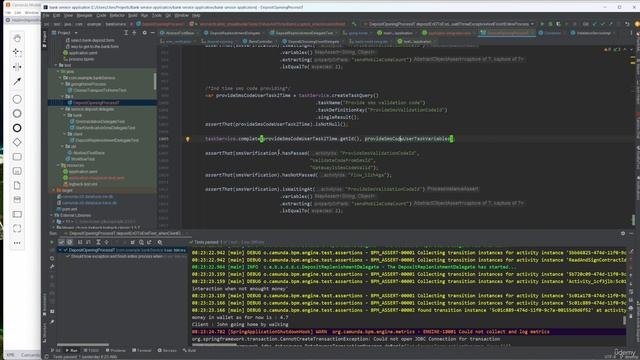
Task: Open the TODO tool window
Action: tap(91, 350)
